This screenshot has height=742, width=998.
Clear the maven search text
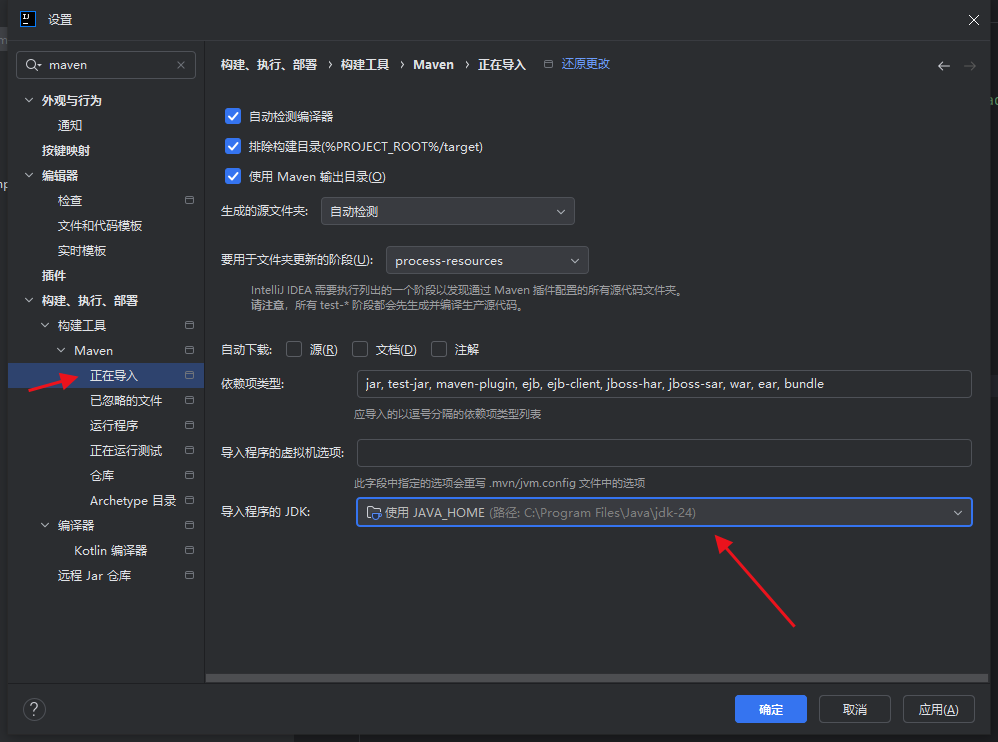pyautogui.click(x=181, y=65)
